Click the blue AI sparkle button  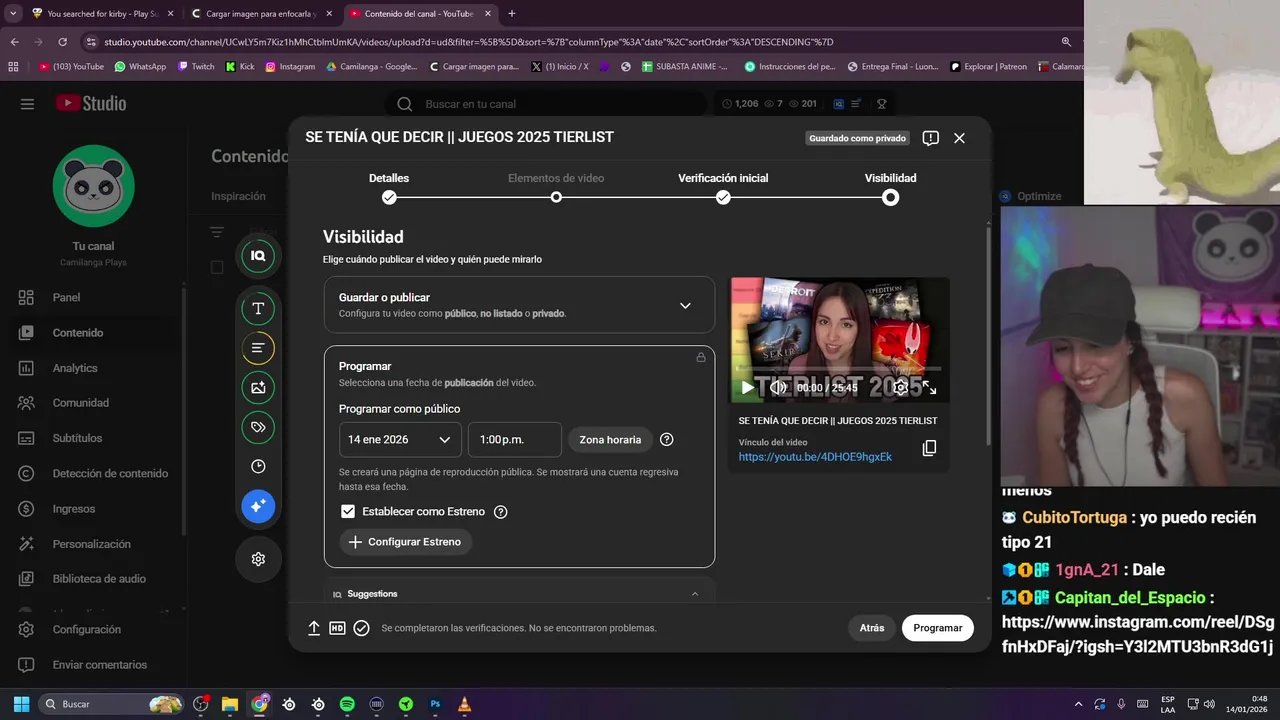(258, 506)
